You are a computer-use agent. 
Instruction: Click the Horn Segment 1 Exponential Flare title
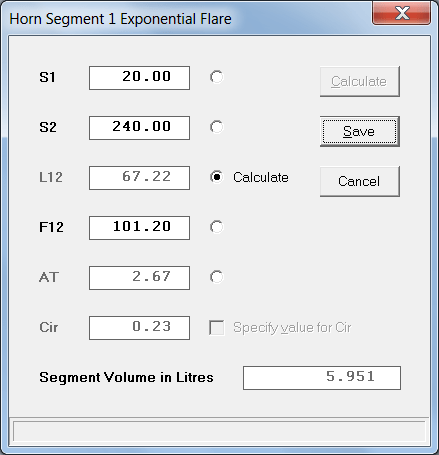pos(120,19)
